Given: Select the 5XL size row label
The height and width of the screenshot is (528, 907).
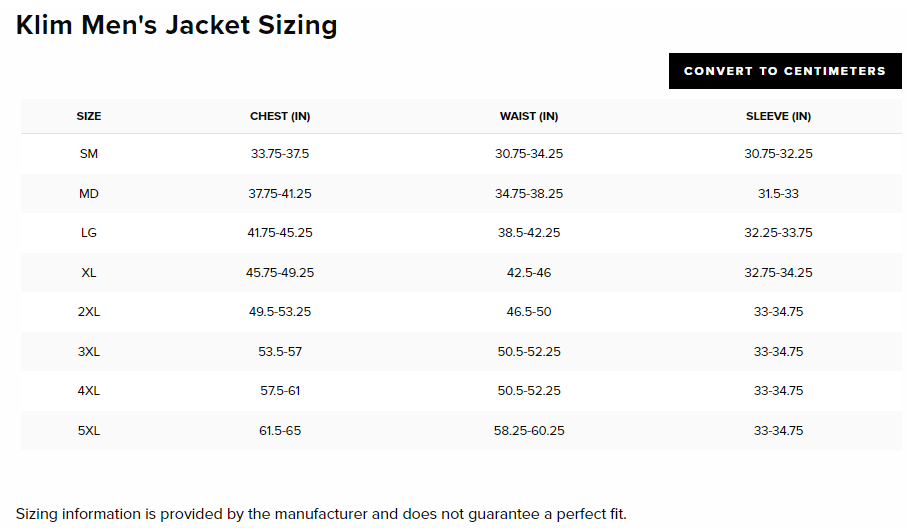Looking at the screenshot, I should pos(89,431).
